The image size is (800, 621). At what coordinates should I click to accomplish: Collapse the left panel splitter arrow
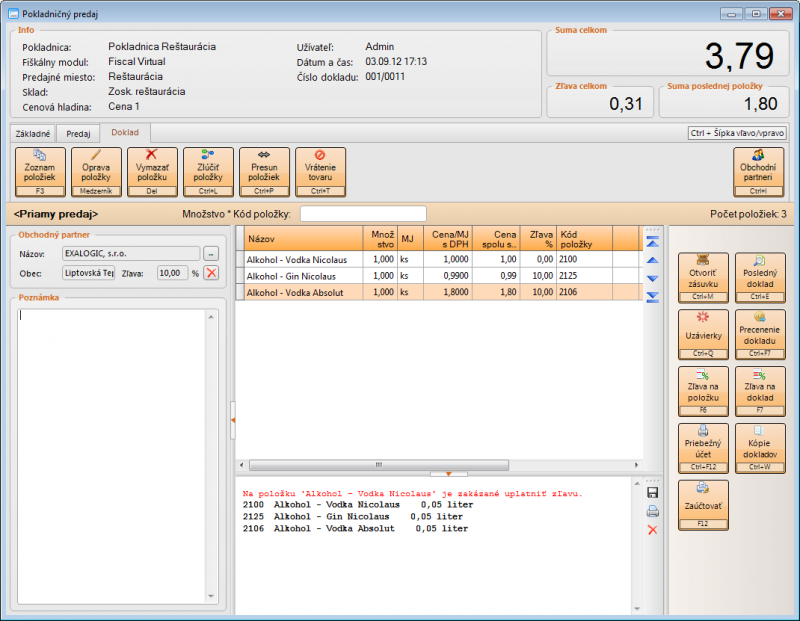(x=232, y=421)
